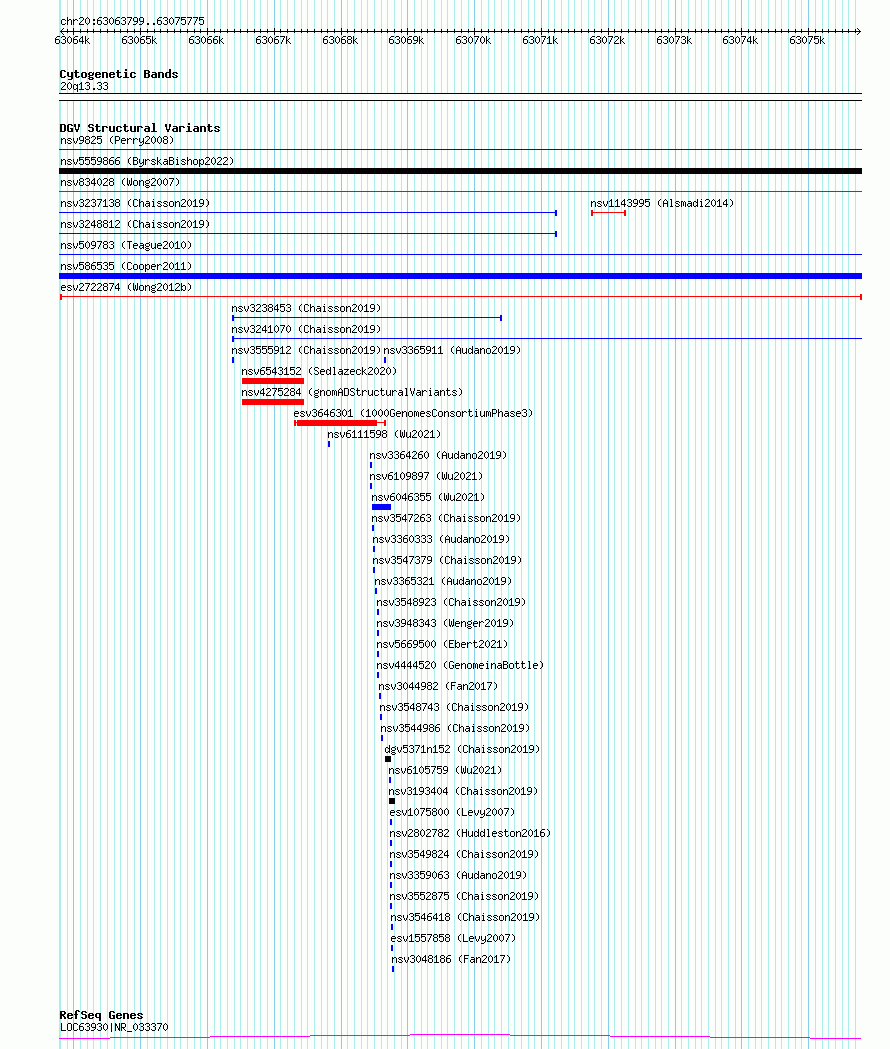890x1049 pixels.
Task: Open nsv3365321 (Audano2019) variant
Action: [442, 581]
